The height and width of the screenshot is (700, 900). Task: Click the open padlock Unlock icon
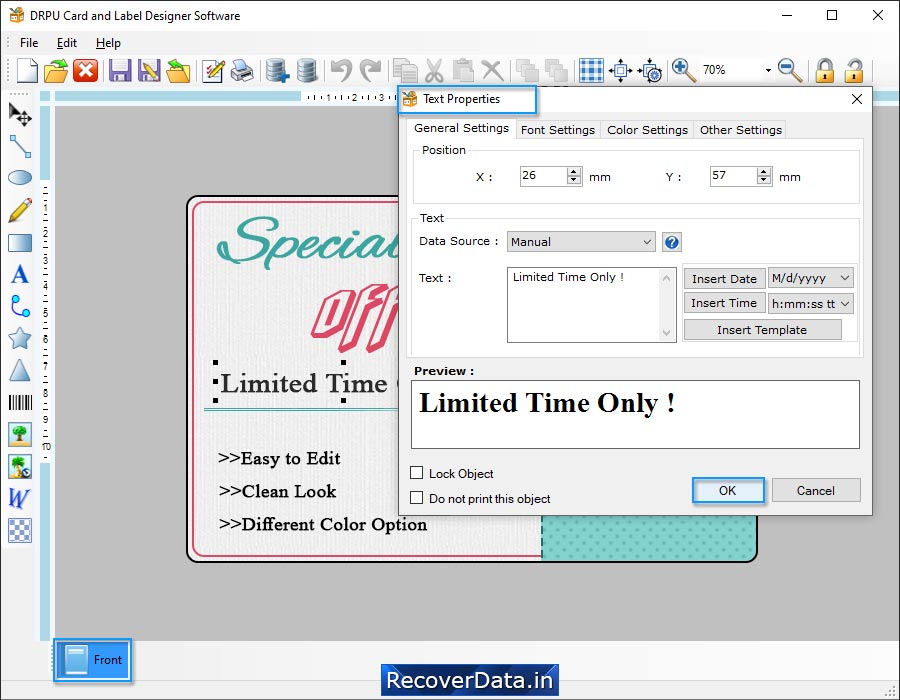click(854, 71)
